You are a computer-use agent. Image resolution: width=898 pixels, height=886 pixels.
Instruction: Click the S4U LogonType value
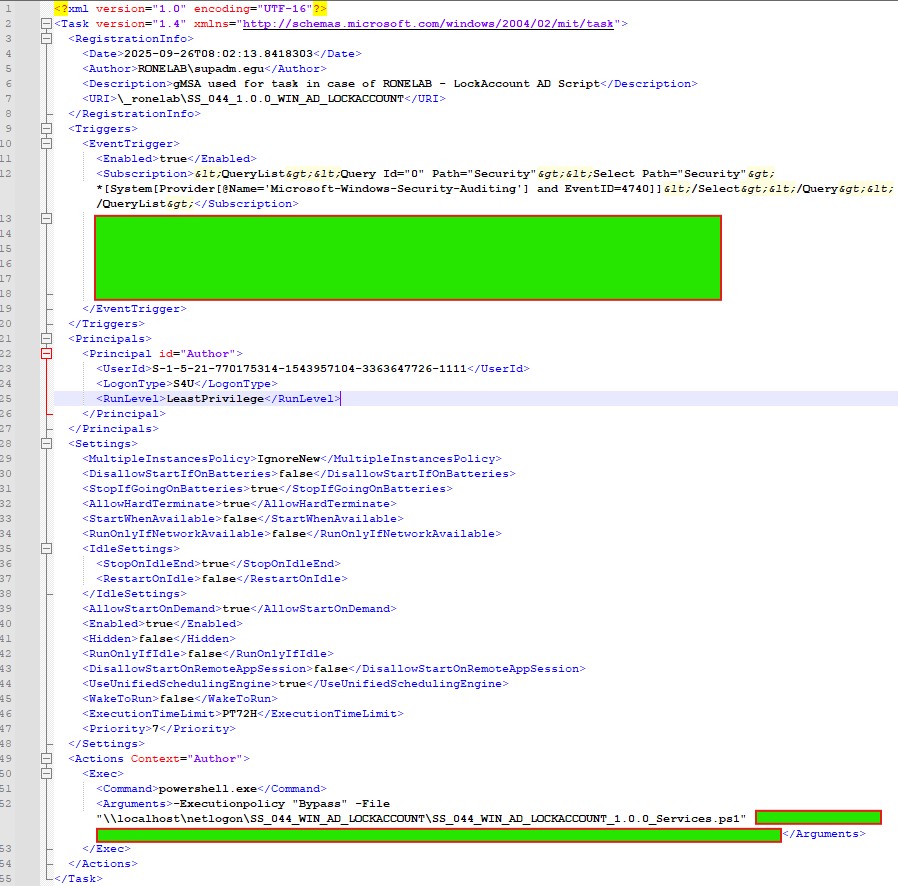[x=158, y=383]
